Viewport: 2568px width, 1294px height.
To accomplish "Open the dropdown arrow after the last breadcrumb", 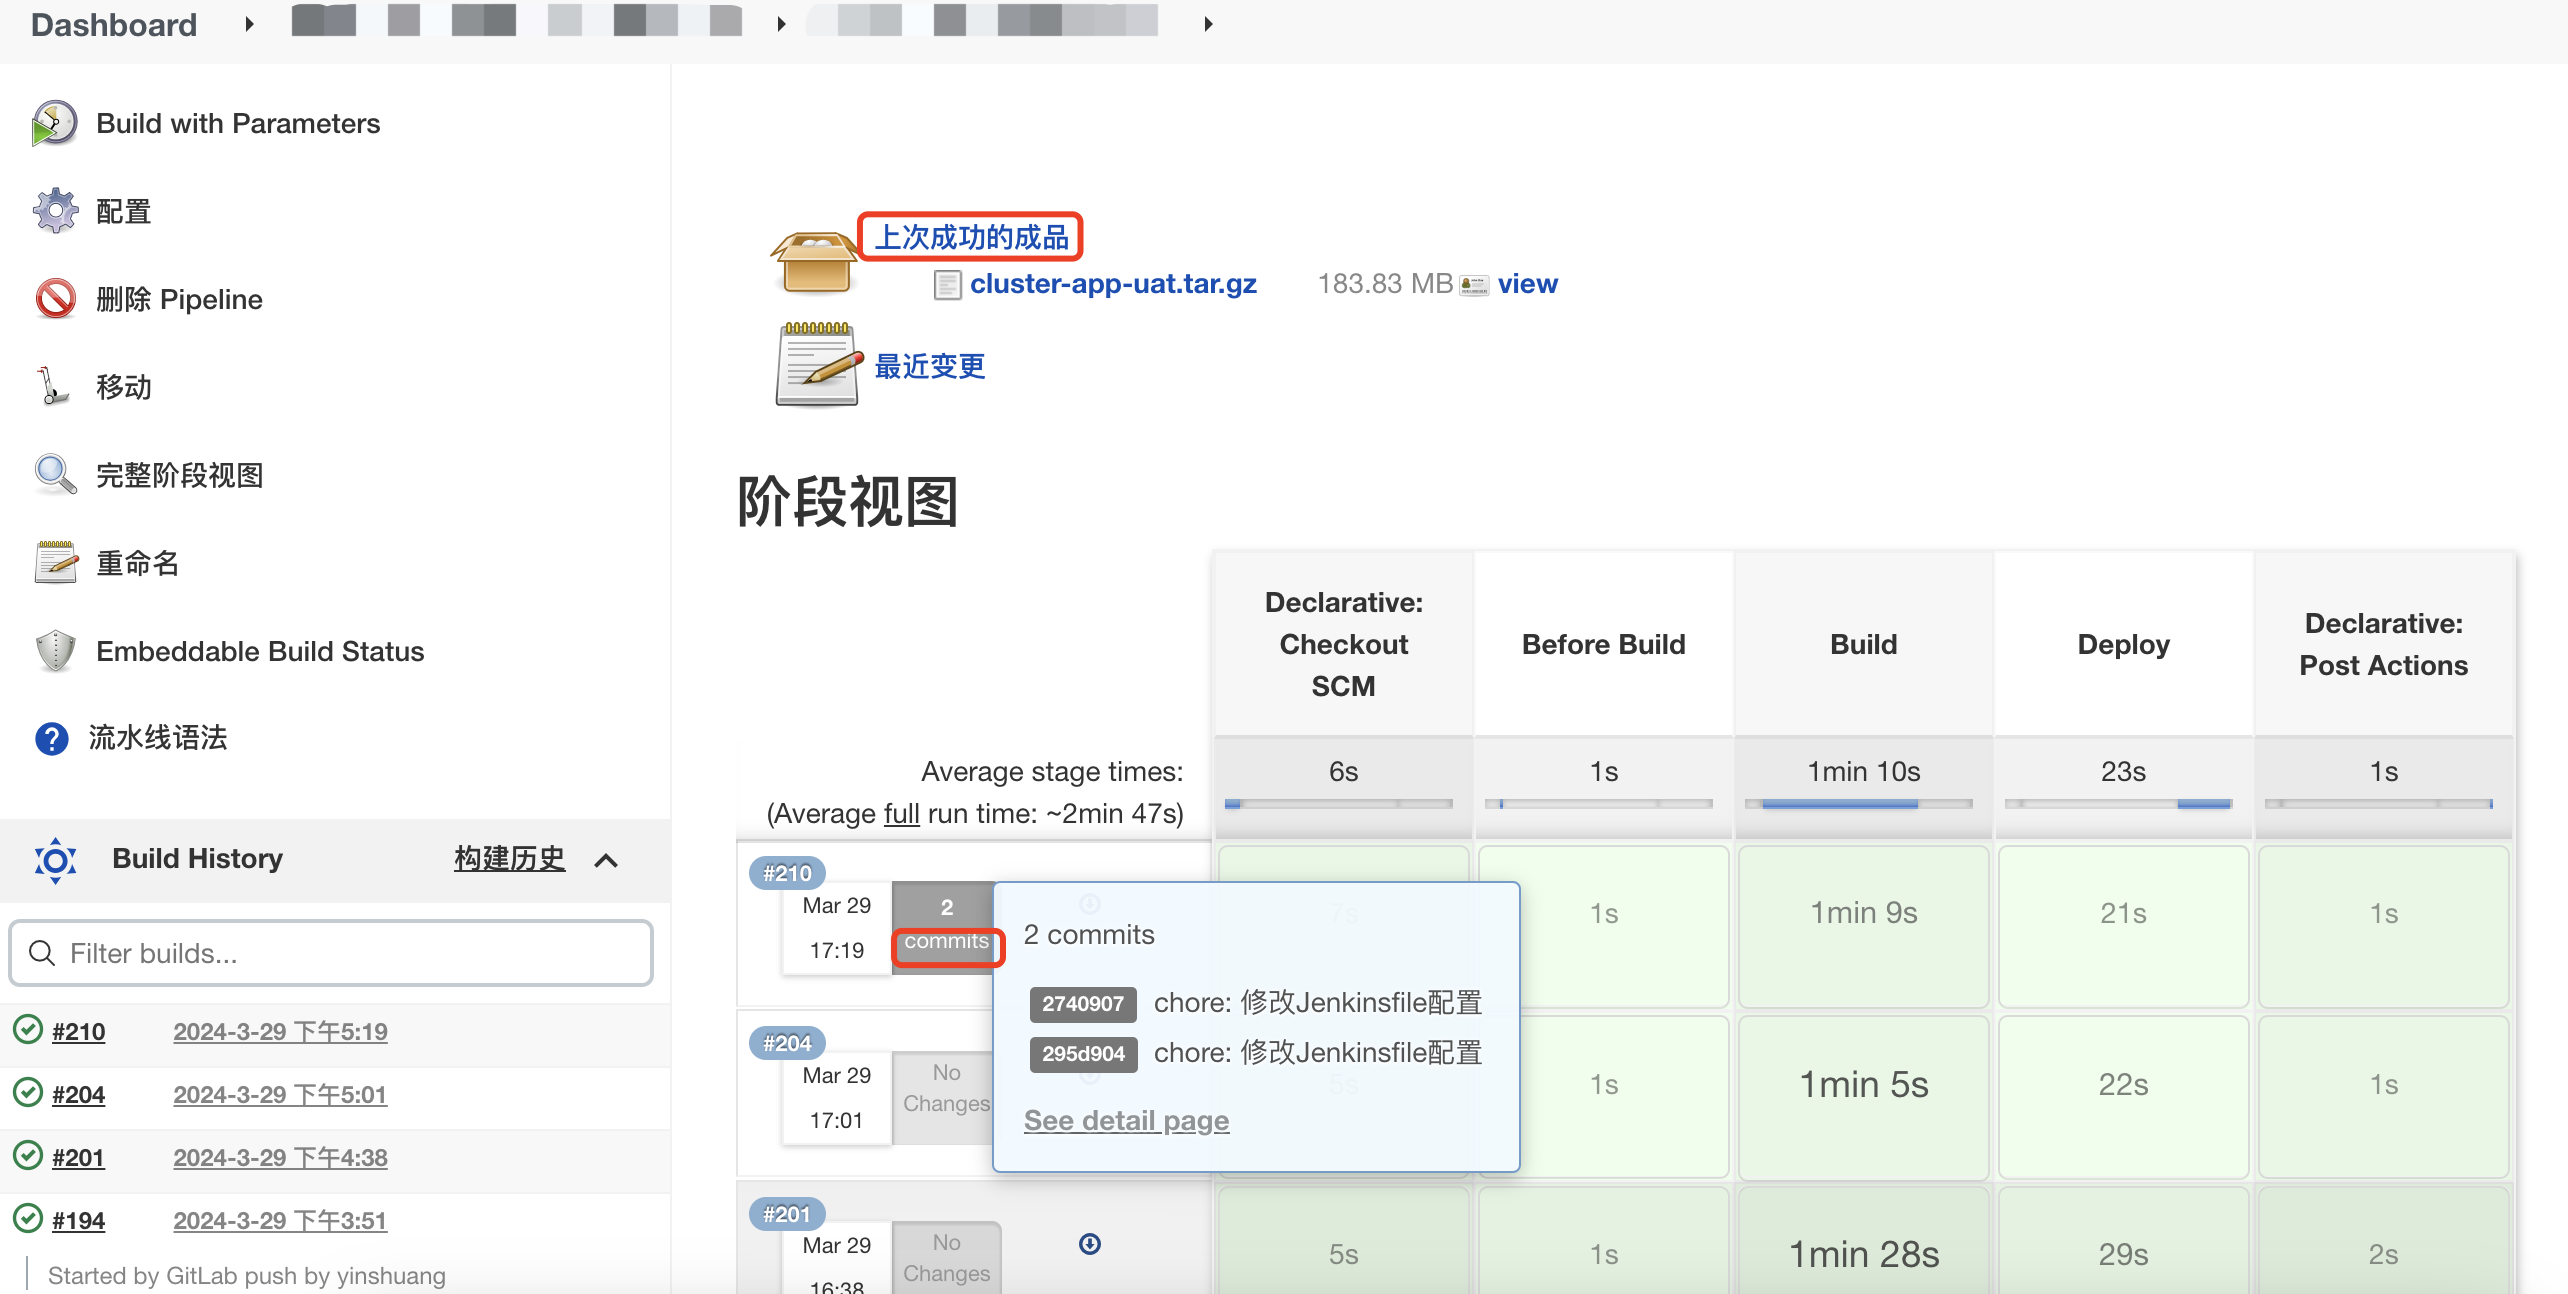I will pyautogui.click(x=1208, y=24).
